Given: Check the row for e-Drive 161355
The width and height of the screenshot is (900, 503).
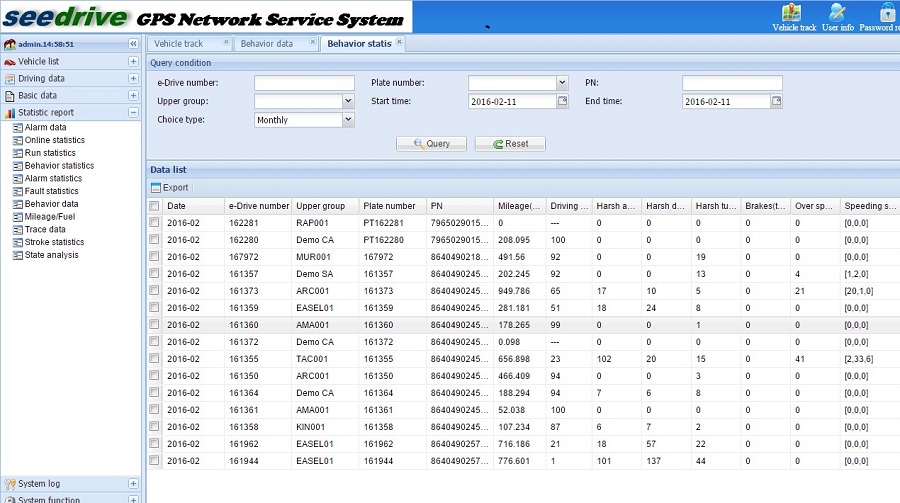Looking at the screenshot, I should click(x=154, y=358).
